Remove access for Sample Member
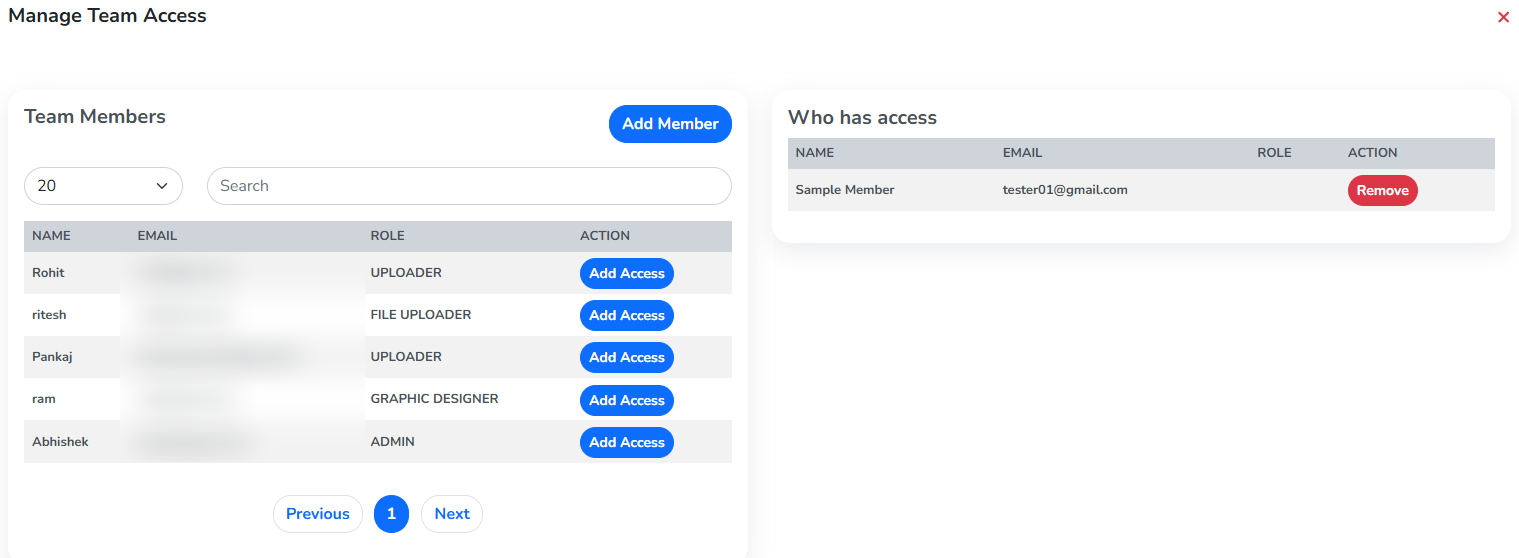The image size is (1519, 558). pyautogui.click(x=1382, y=190)
